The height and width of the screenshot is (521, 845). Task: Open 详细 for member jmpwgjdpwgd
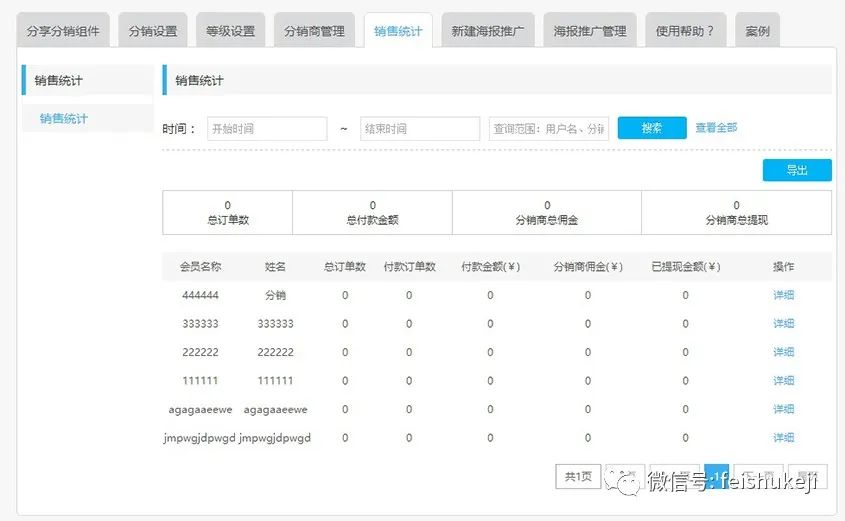pyautogui.click(x=784, y=437)
